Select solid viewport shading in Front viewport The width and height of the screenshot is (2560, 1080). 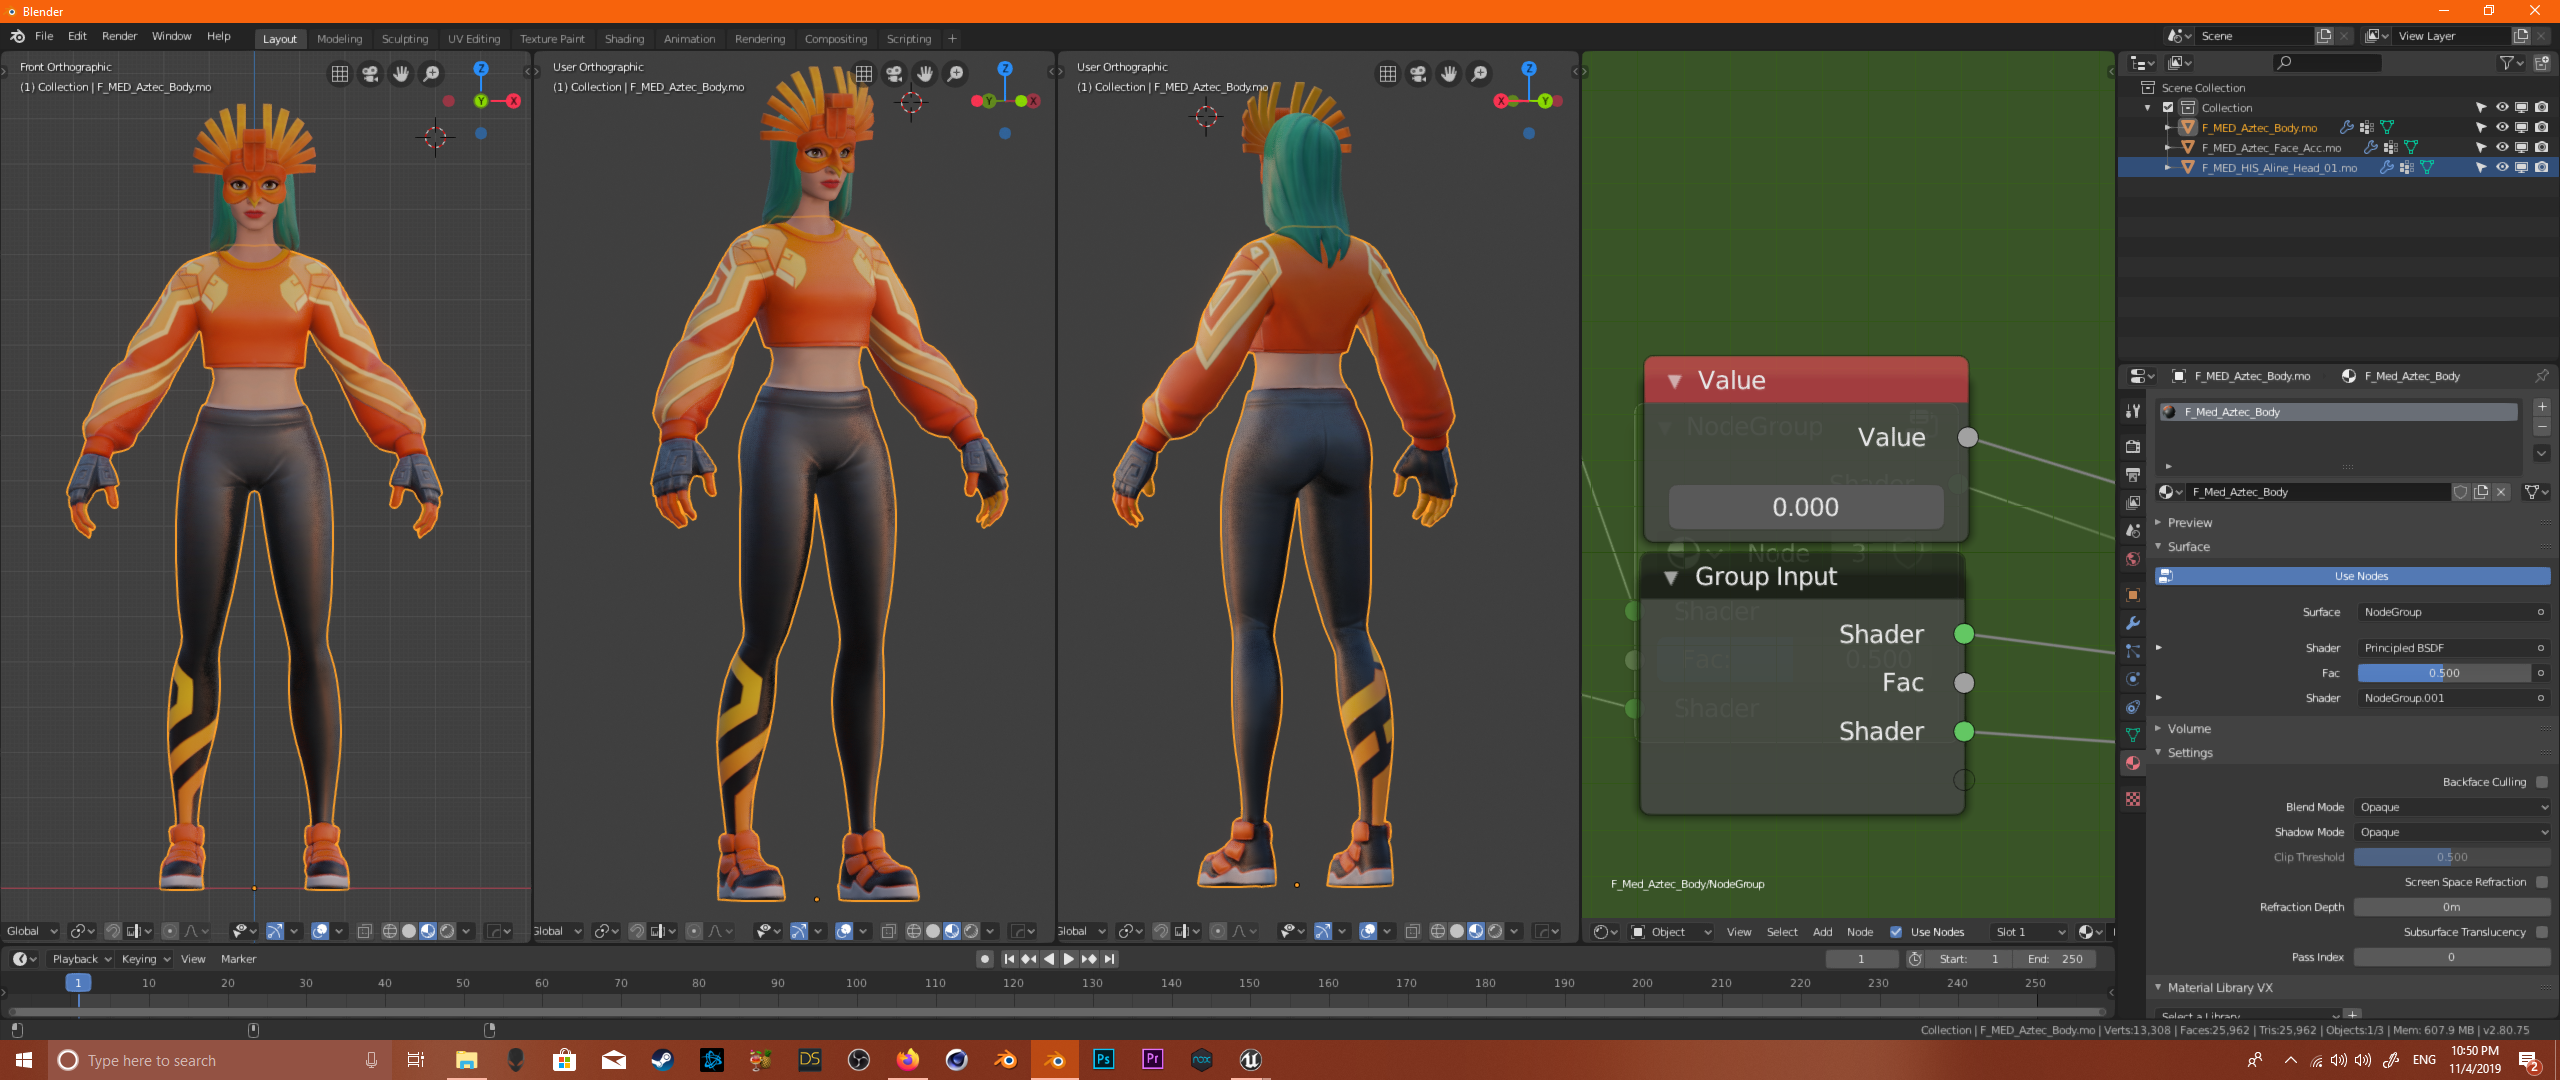pyautogui.click(x=409, y=931)
